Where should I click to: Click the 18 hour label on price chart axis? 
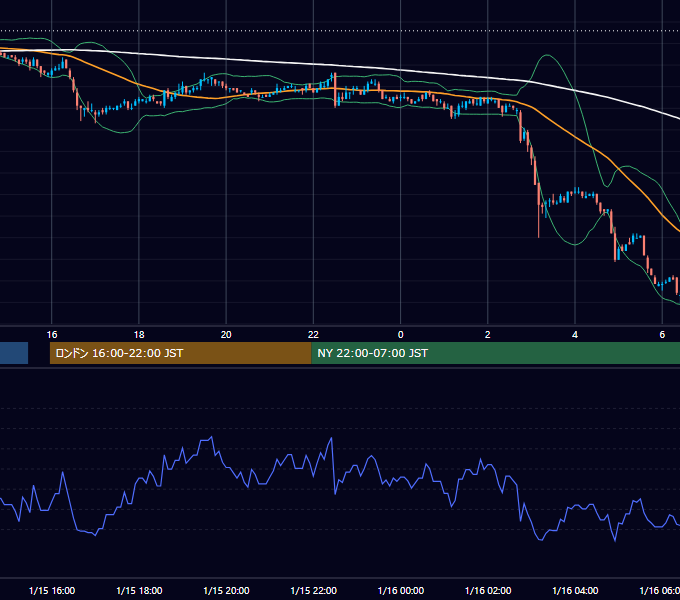pyautogui.click(x=139, y=335)
